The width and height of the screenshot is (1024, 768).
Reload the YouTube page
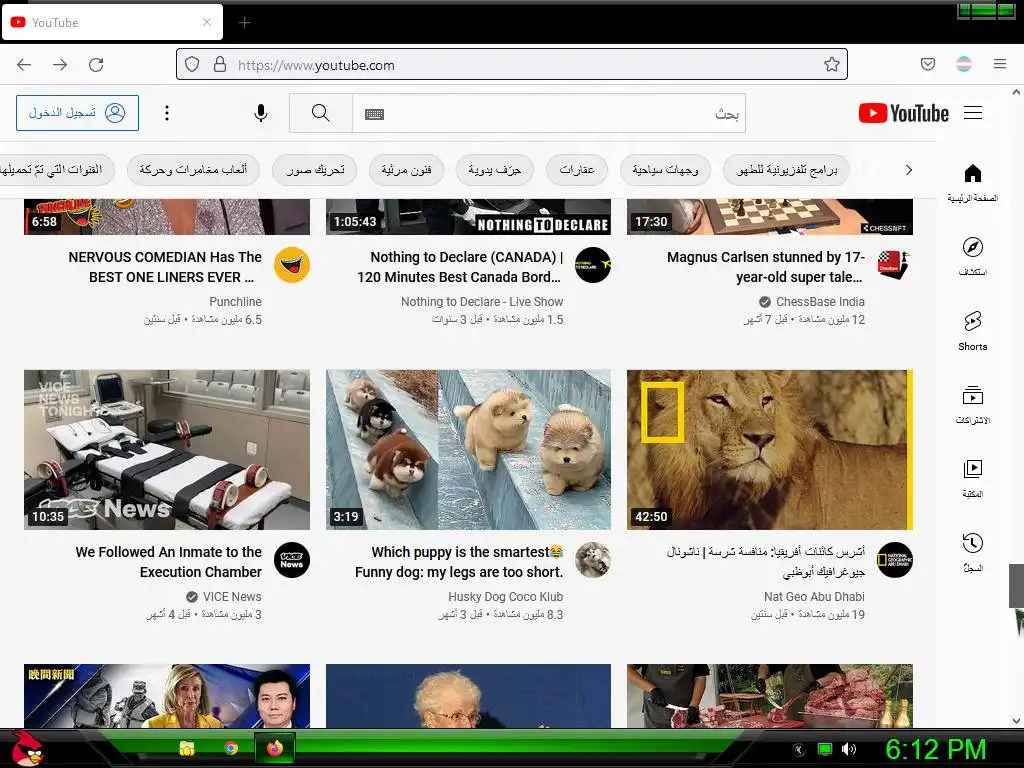point(97,65)
